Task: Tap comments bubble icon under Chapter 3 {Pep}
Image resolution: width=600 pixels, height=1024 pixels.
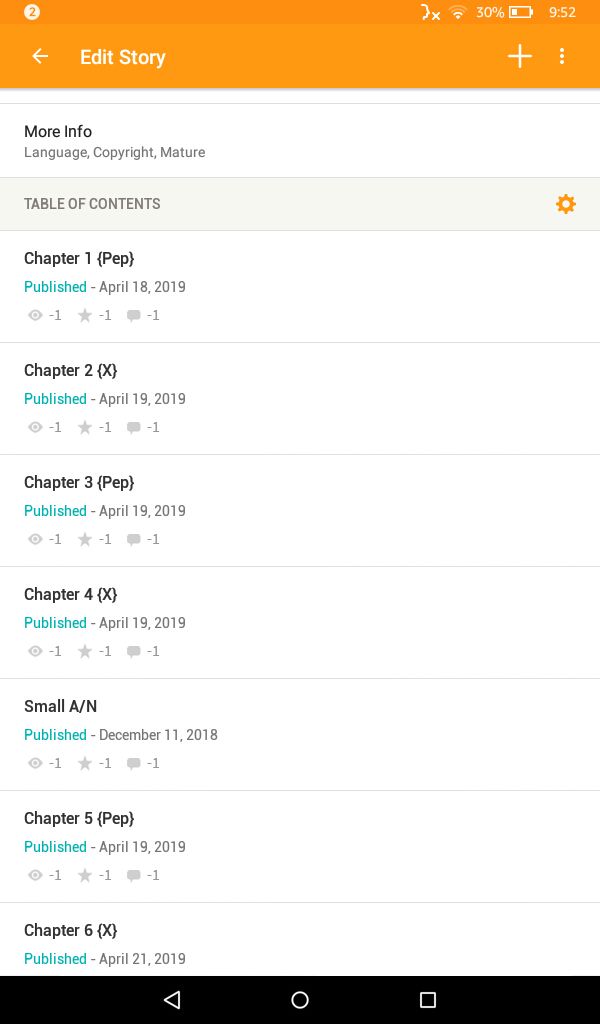Action: pos(134,539)
